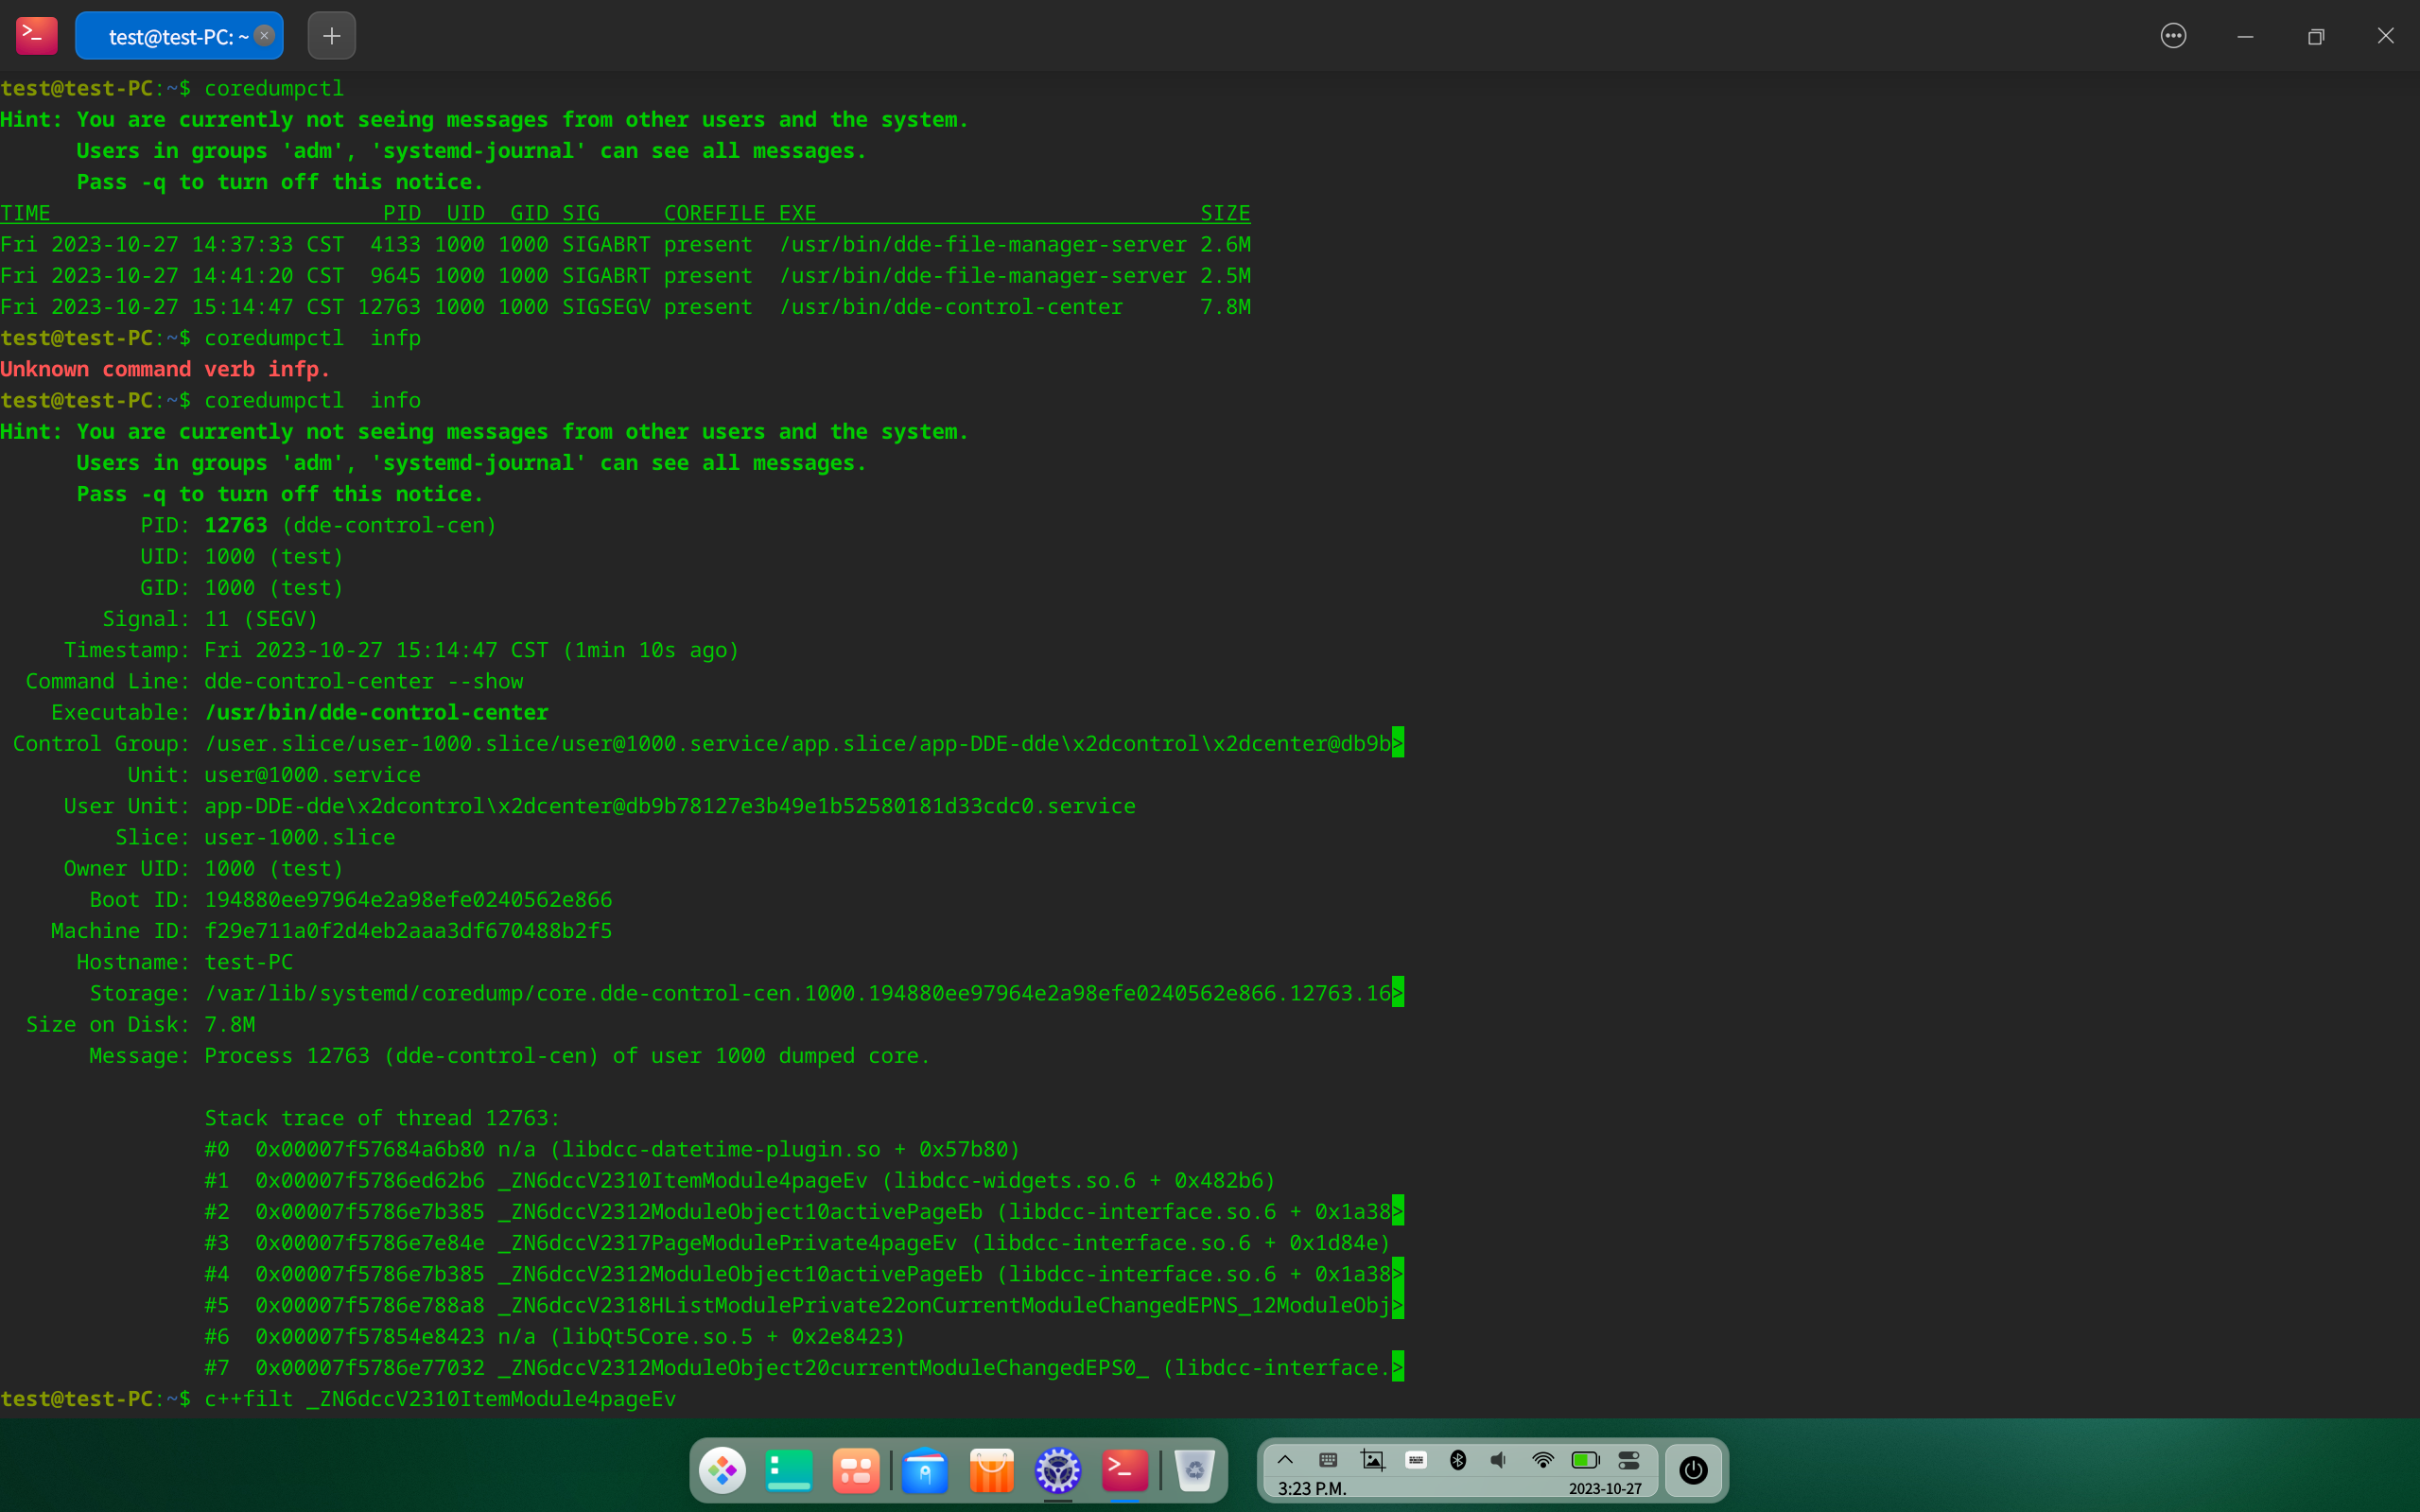Open the App Store from the dock

pyautogui.click(x=990, y=1470)
